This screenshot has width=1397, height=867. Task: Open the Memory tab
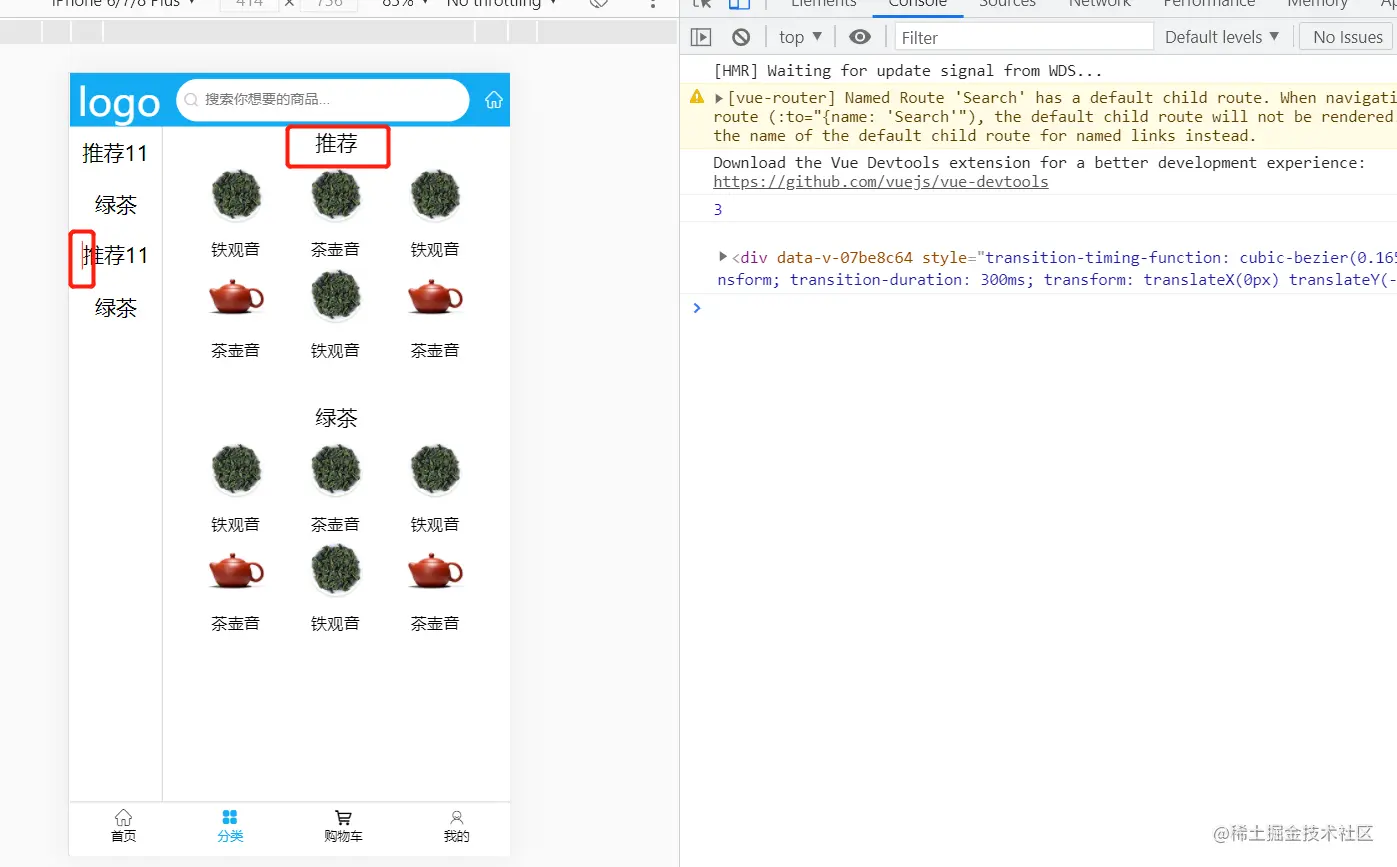click(x=1317, y=4)
